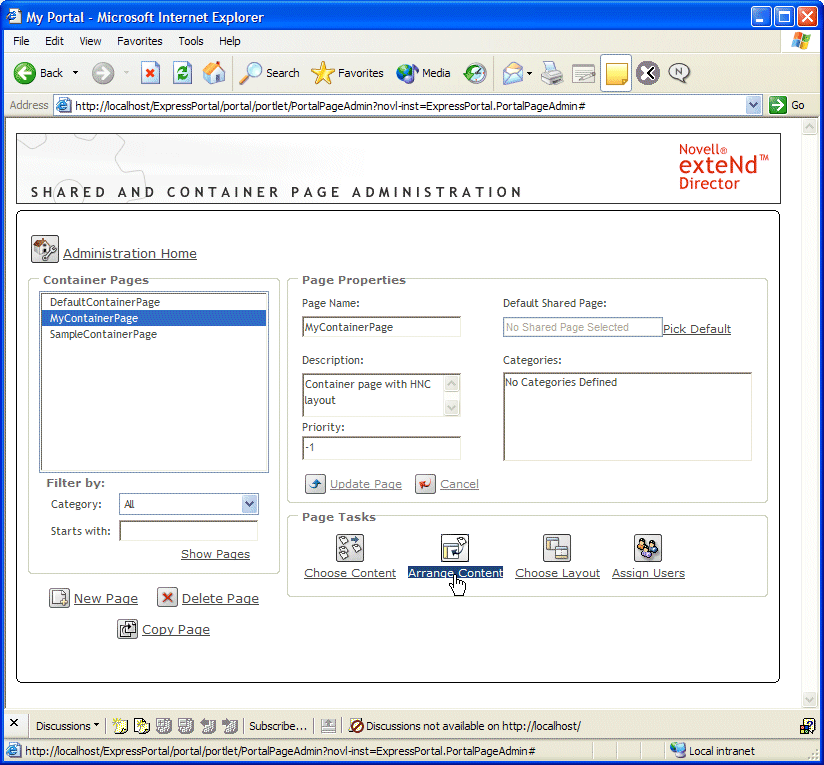This screenshot has width=824, height=765.
Task: Click the New Page icon
Action: coord(59,597)
